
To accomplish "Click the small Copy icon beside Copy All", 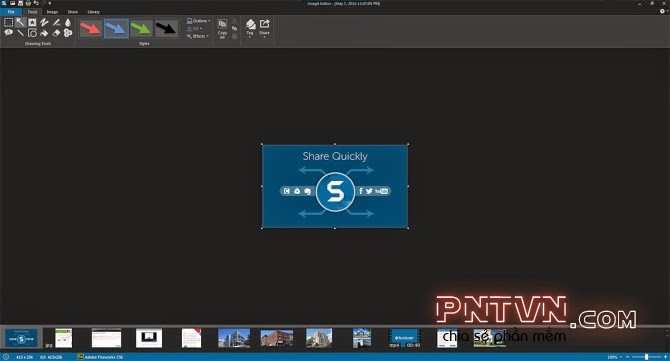I will click(x=234, y=28).
